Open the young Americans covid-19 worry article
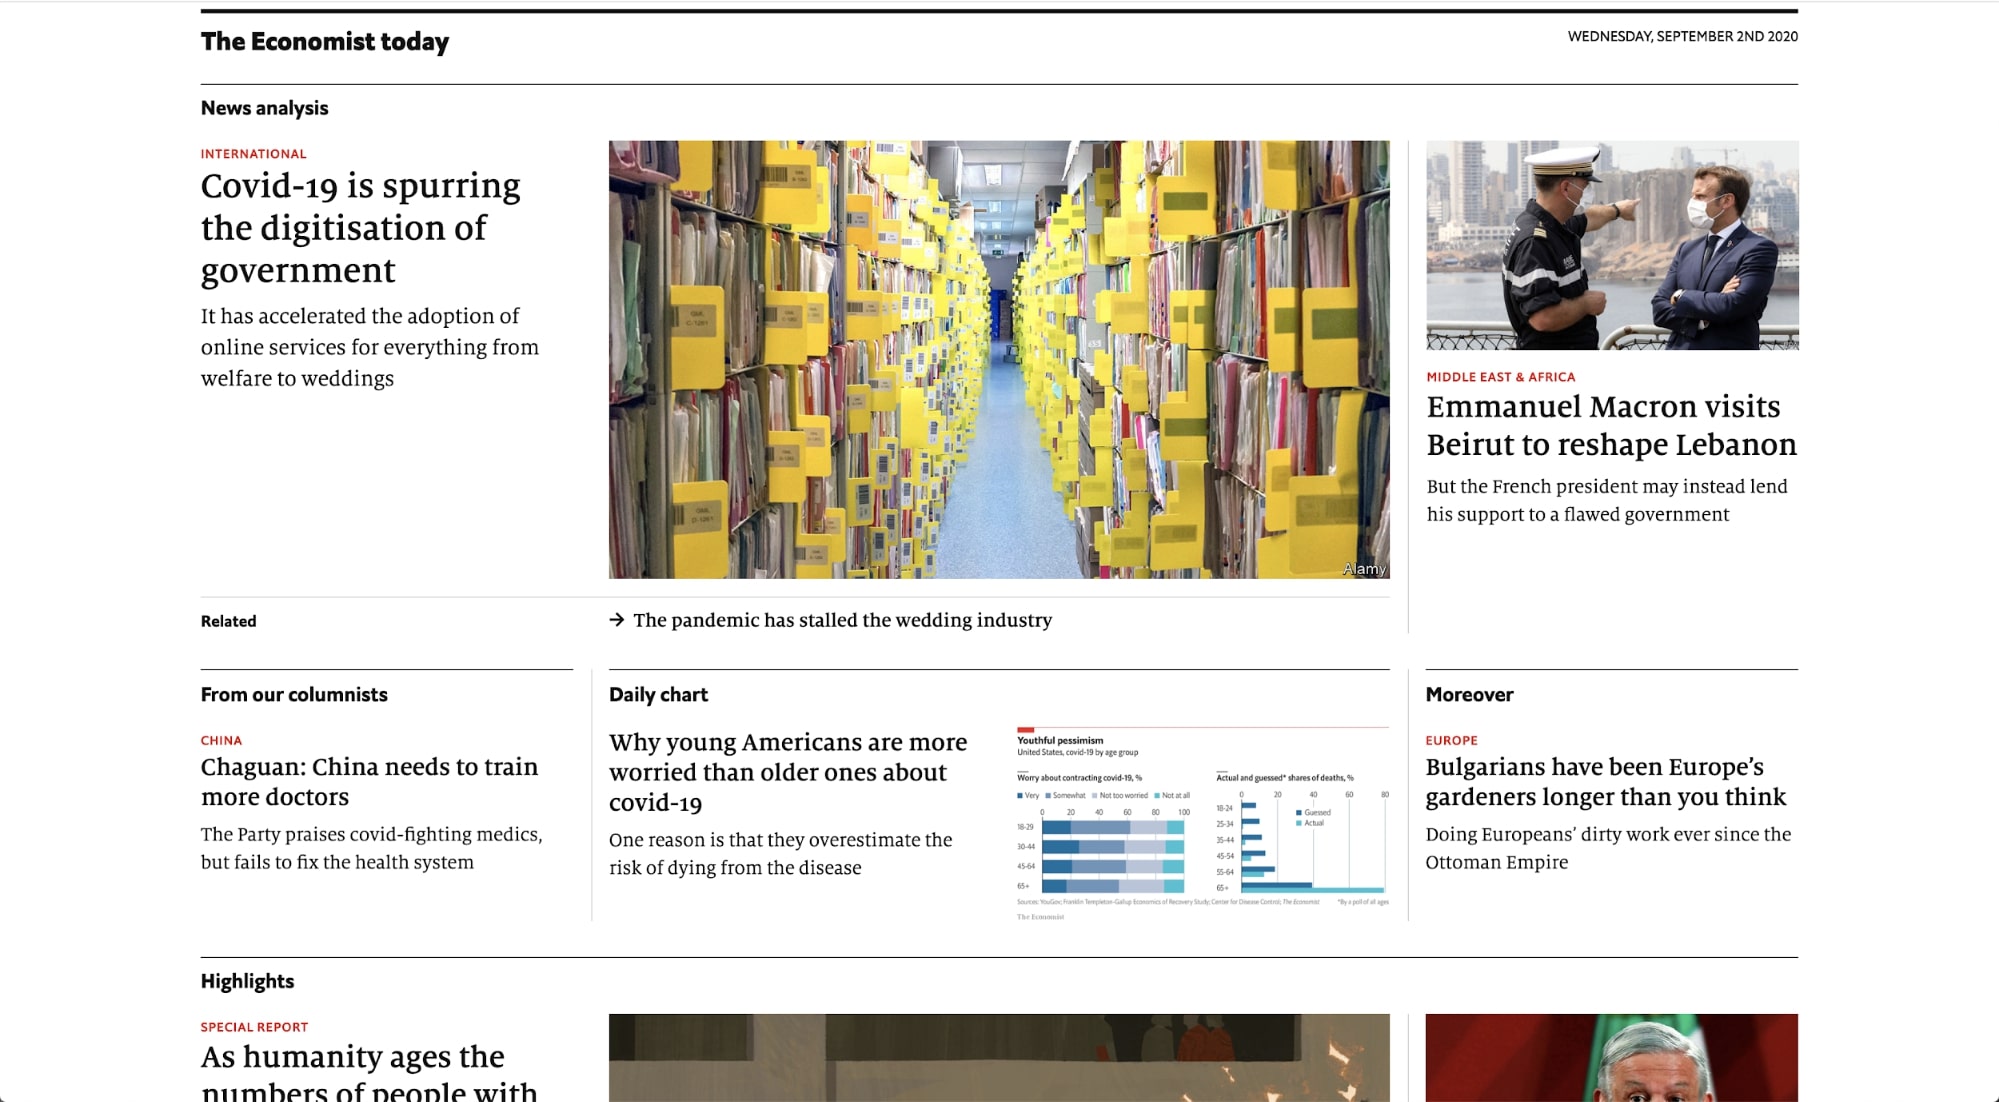The width and height of the screenshot is (1999, 1102). pos(788,772)
